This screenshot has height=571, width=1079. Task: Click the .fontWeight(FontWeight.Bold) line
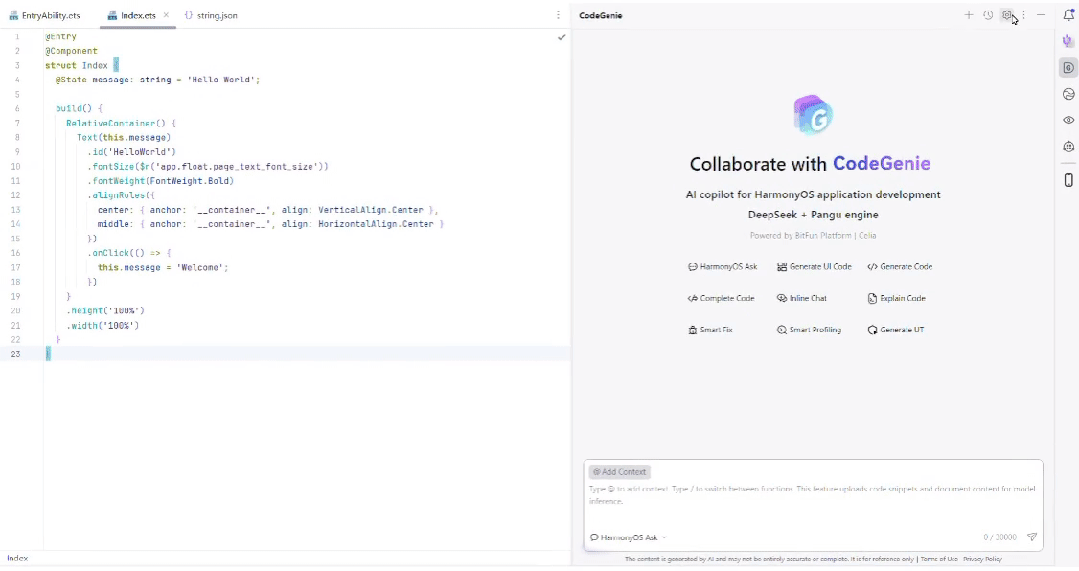coord(160,181)
